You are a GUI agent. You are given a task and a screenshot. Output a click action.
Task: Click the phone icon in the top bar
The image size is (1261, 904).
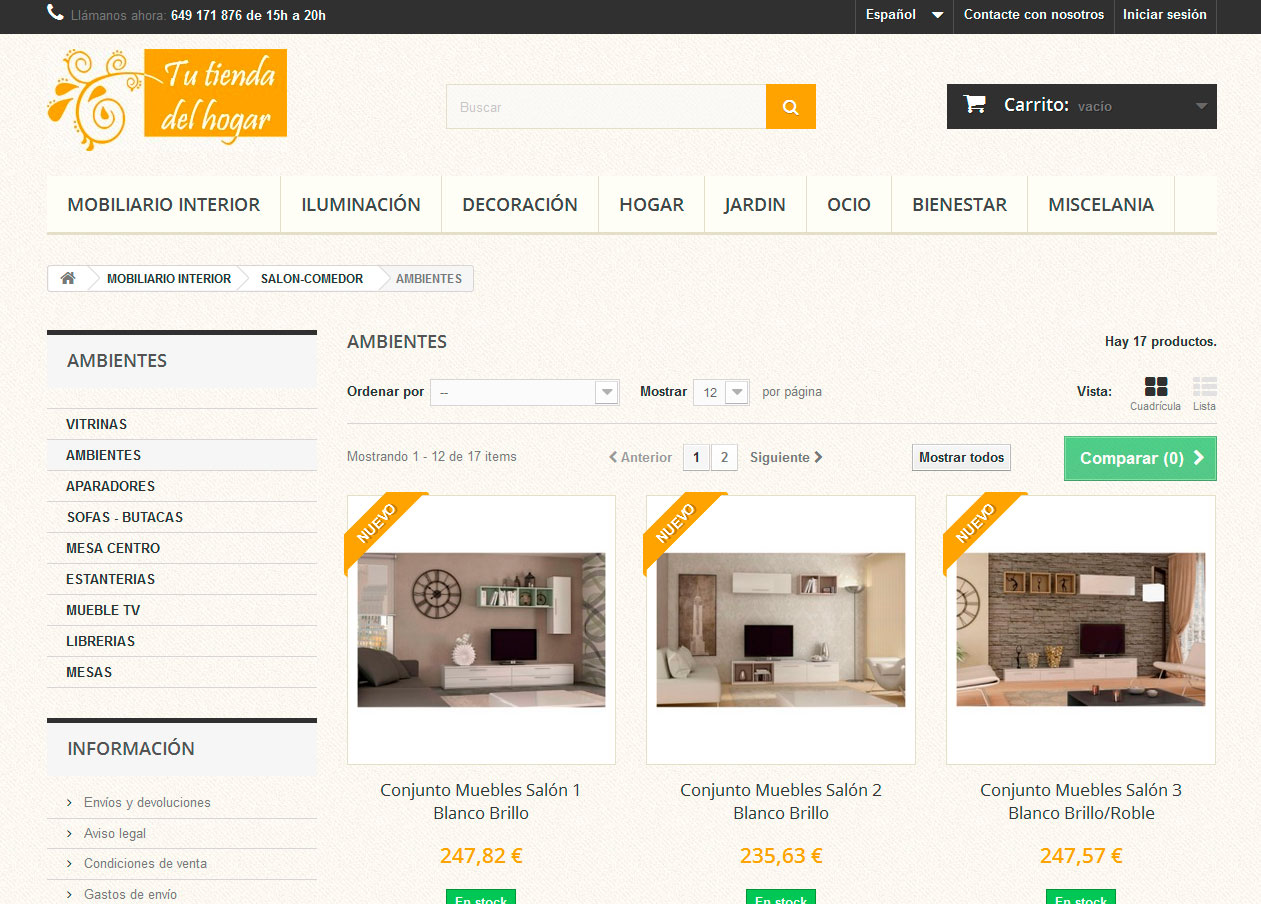point(55,15)
